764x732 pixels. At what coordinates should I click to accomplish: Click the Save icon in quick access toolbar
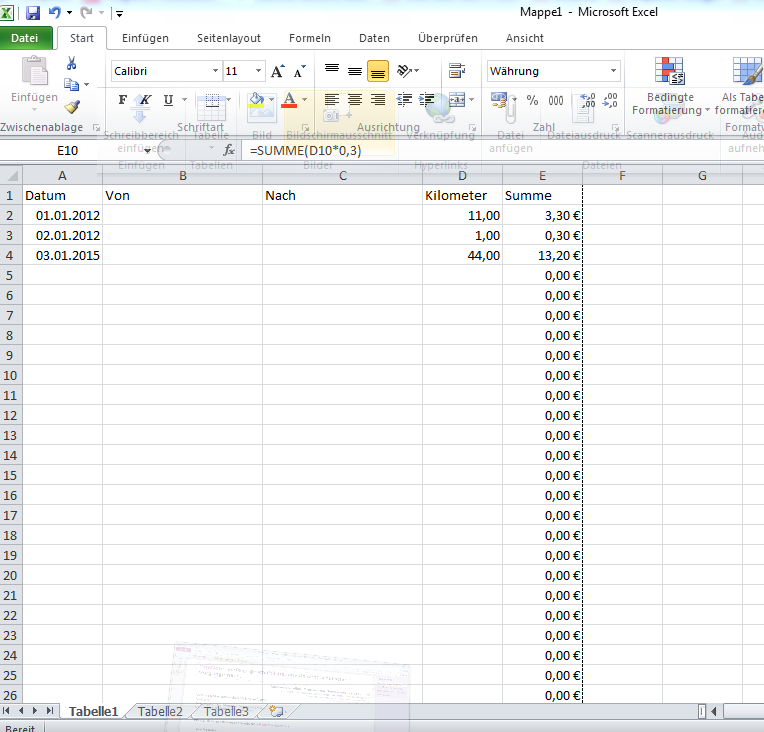pyautogui.click(x=33, y=13)
